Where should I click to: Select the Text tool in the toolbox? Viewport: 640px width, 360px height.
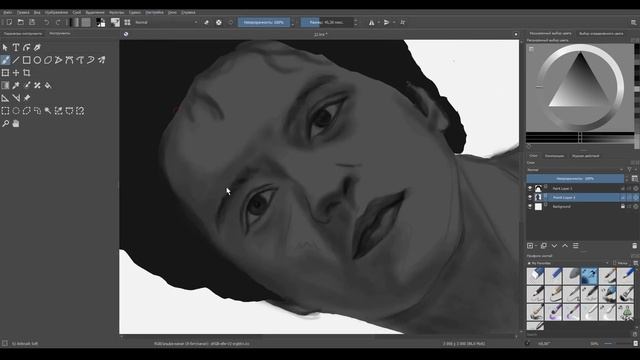(16, 47)
